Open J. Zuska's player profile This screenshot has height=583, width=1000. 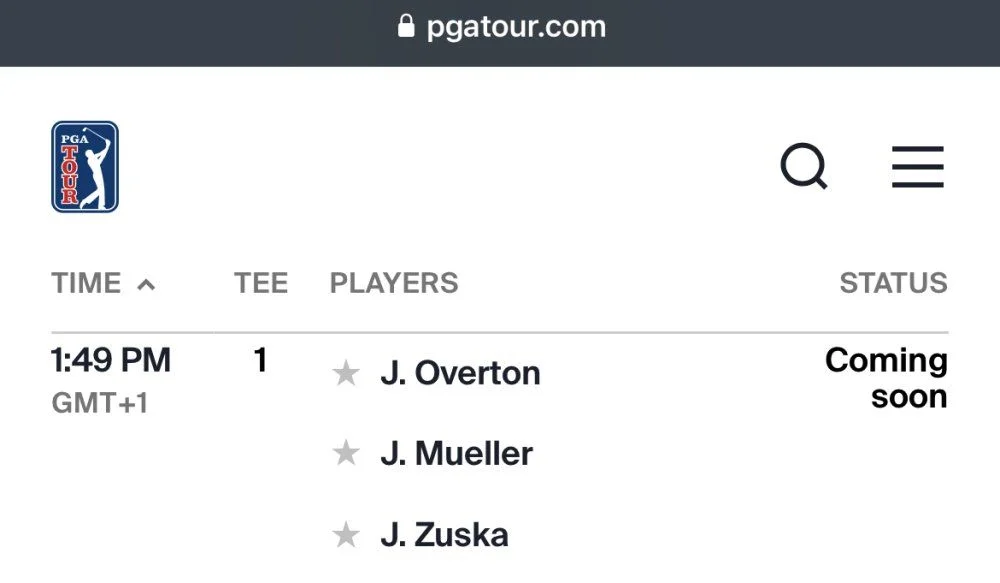[x=445, y=535]
